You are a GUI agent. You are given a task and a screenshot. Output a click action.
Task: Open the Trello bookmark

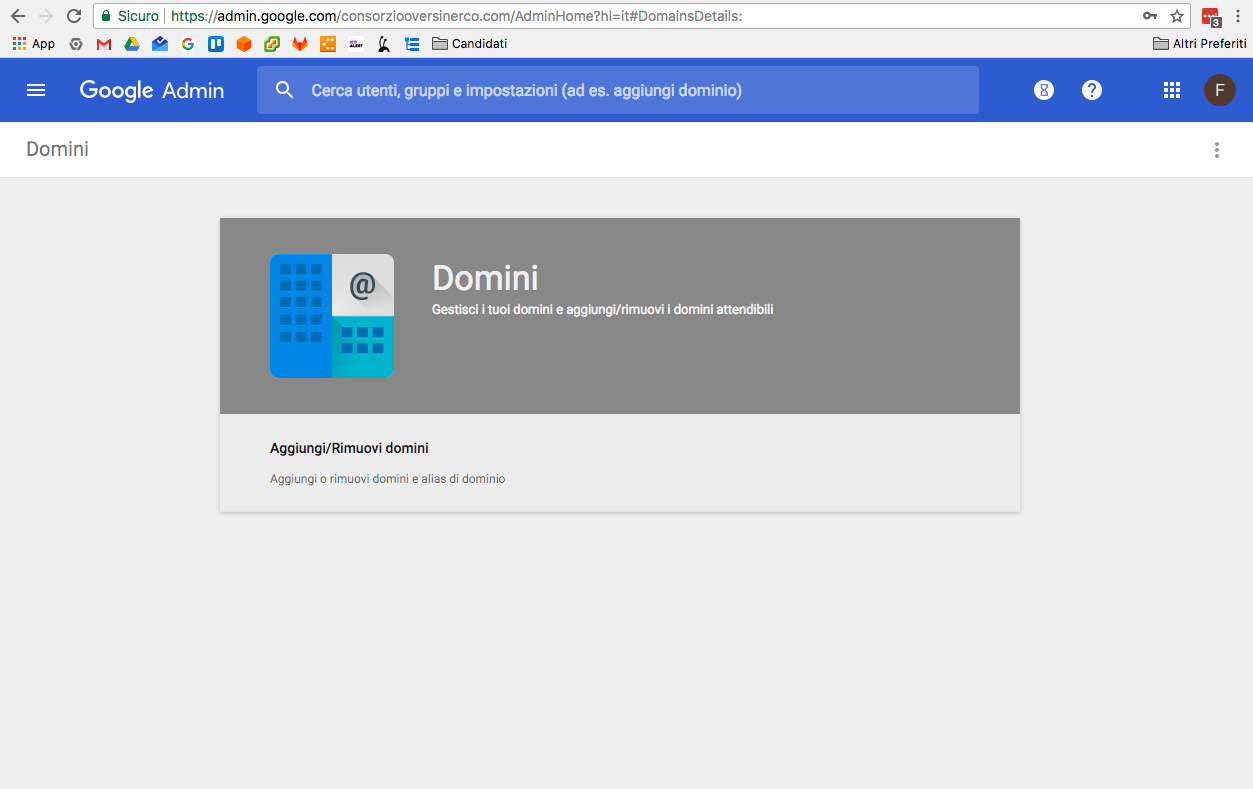tap(216, 44)
